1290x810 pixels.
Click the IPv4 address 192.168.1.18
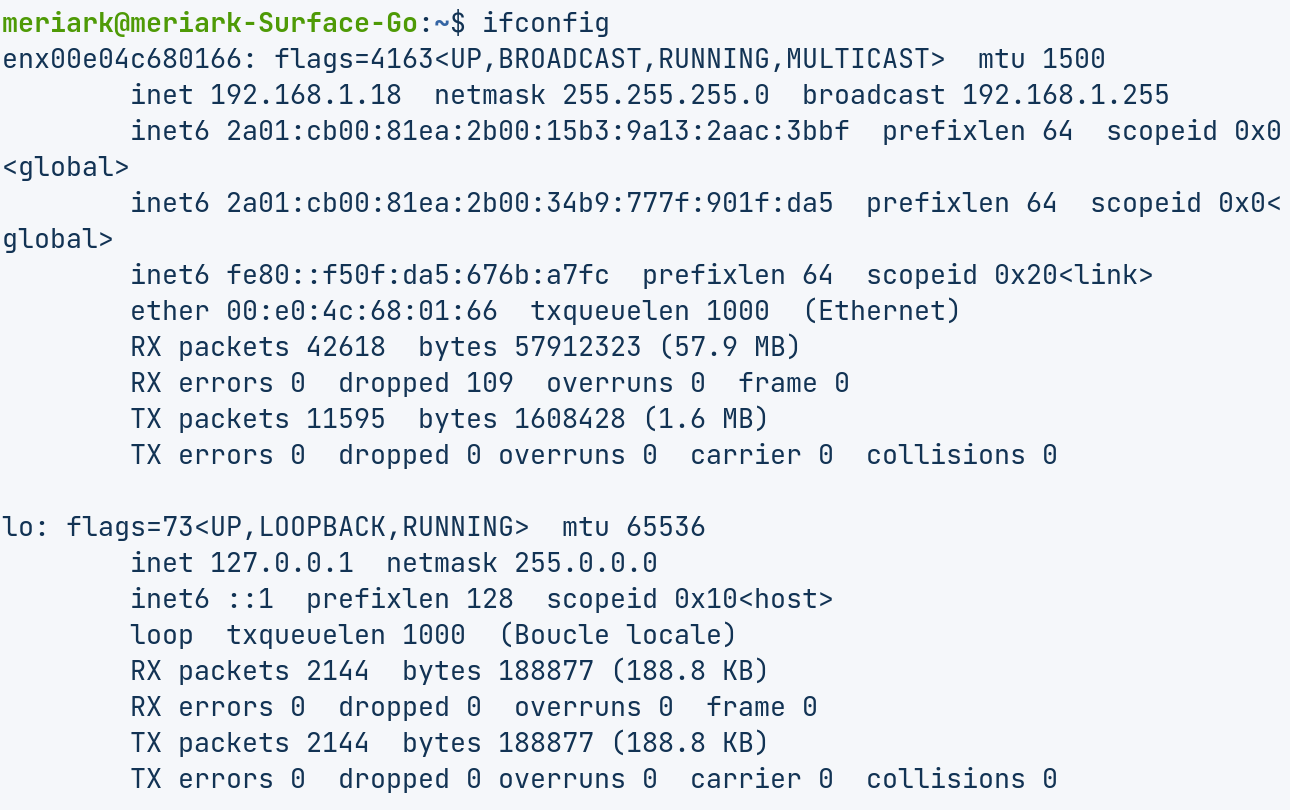coord(305,95)
